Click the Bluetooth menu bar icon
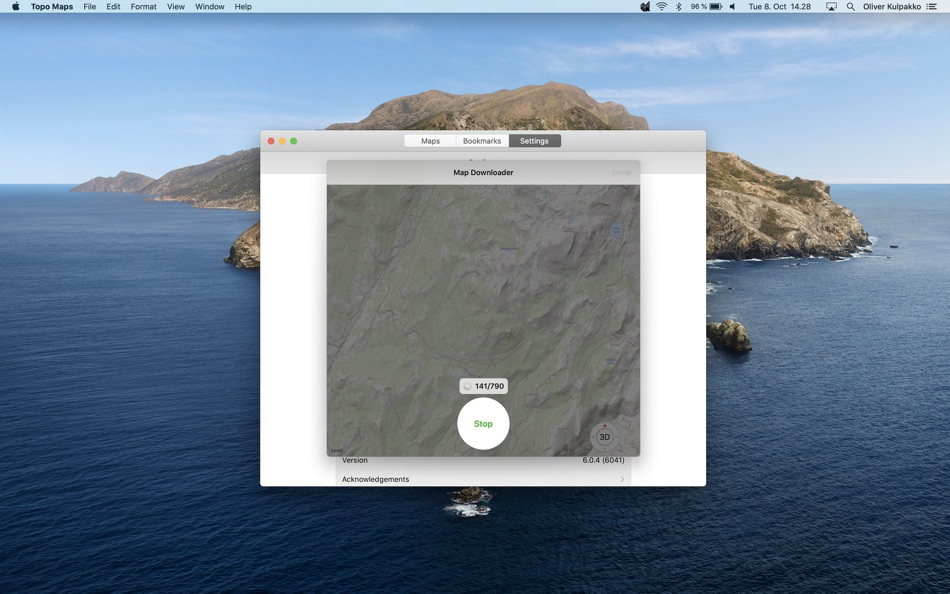Image resolution: width=950 pixels, height=594 pixels. point(679,7)
